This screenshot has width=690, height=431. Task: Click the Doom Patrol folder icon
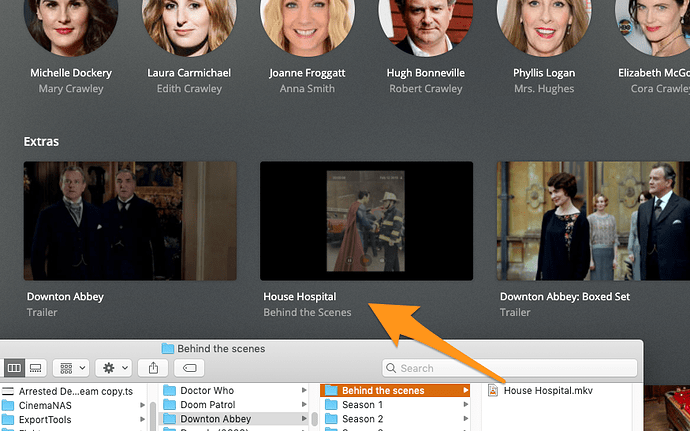point(169,405)
